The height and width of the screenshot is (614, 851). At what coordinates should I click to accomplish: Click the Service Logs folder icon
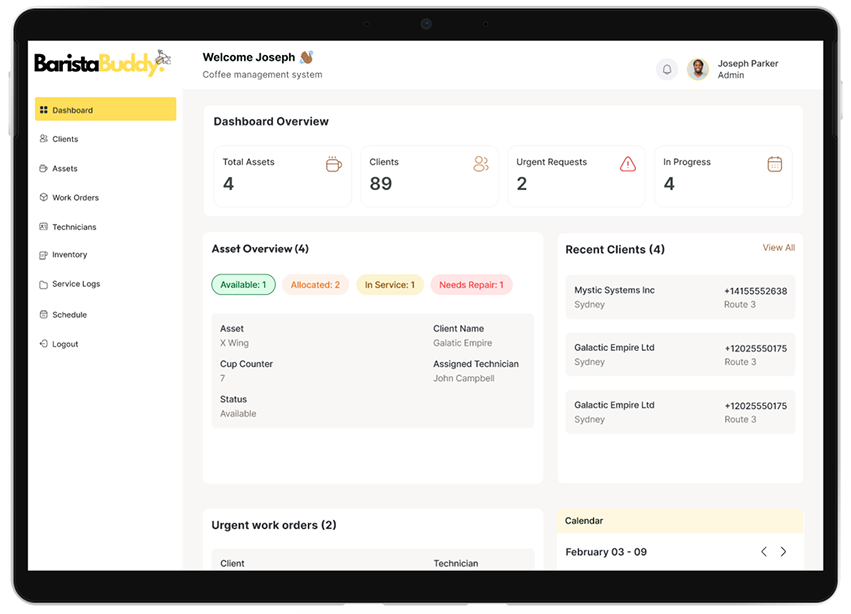pyautogui.click(x=43, y=284)
